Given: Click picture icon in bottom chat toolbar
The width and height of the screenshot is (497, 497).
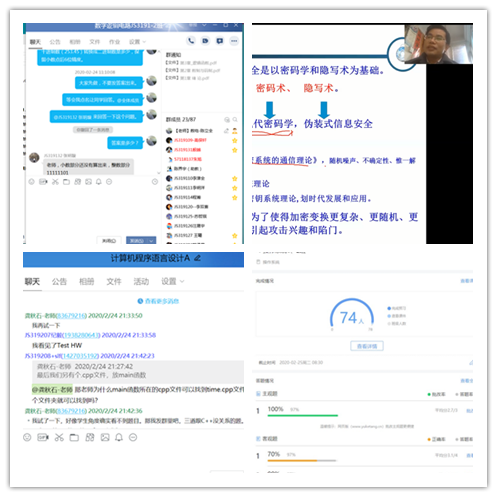Looking at the screenshot, I should point(105,437).
